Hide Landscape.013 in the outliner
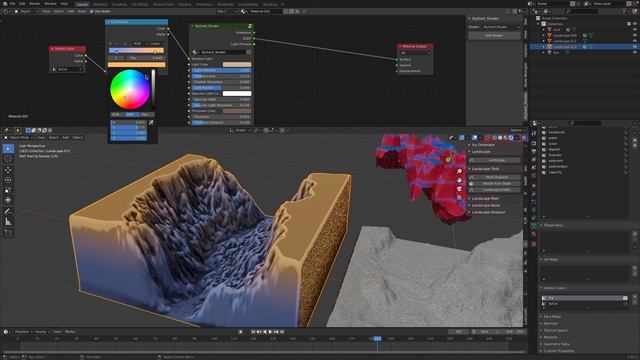640x360 pixels. (634, 47)
